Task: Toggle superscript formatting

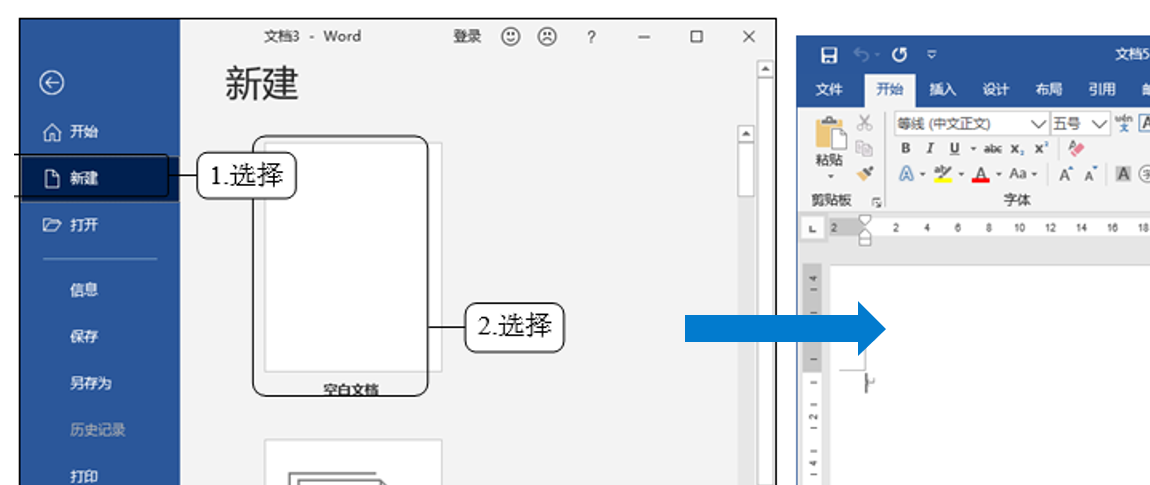Action: pyautogui.click(x=1041, y=148)
